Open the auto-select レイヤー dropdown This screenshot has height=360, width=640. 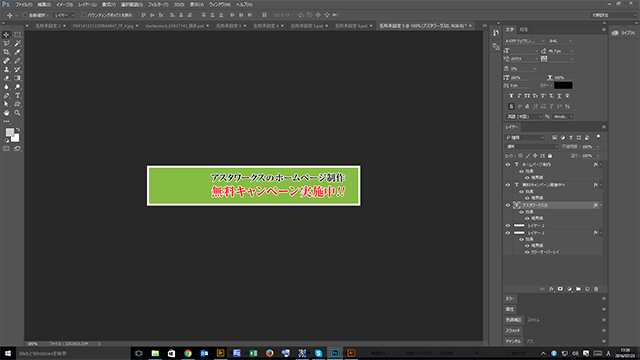point(64,15)
